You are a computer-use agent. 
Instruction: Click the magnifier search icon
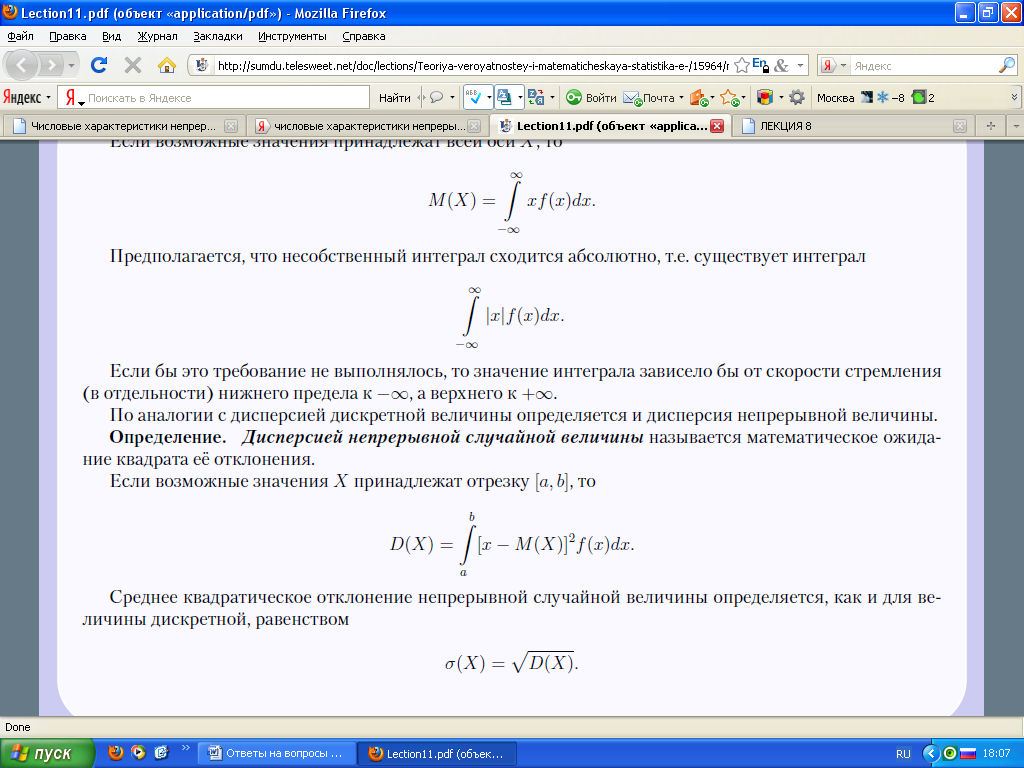point(1007,65)
